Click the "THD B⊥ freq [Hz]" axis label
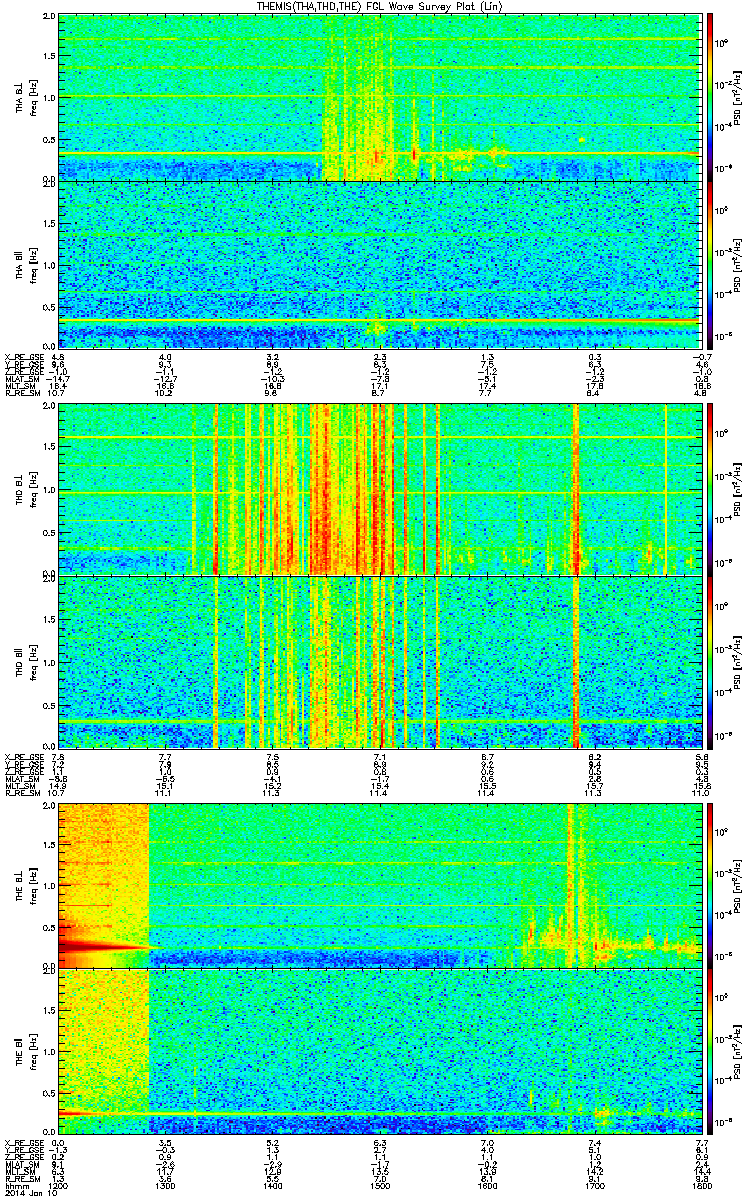 (x=24, y=489)
